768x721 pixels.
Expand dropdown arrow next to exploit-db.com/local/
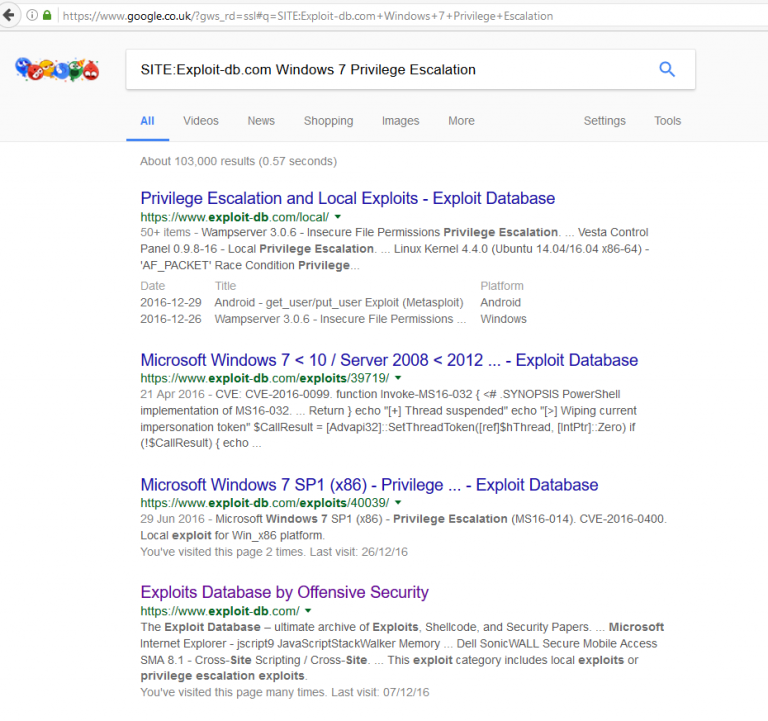tap(337, 217)
